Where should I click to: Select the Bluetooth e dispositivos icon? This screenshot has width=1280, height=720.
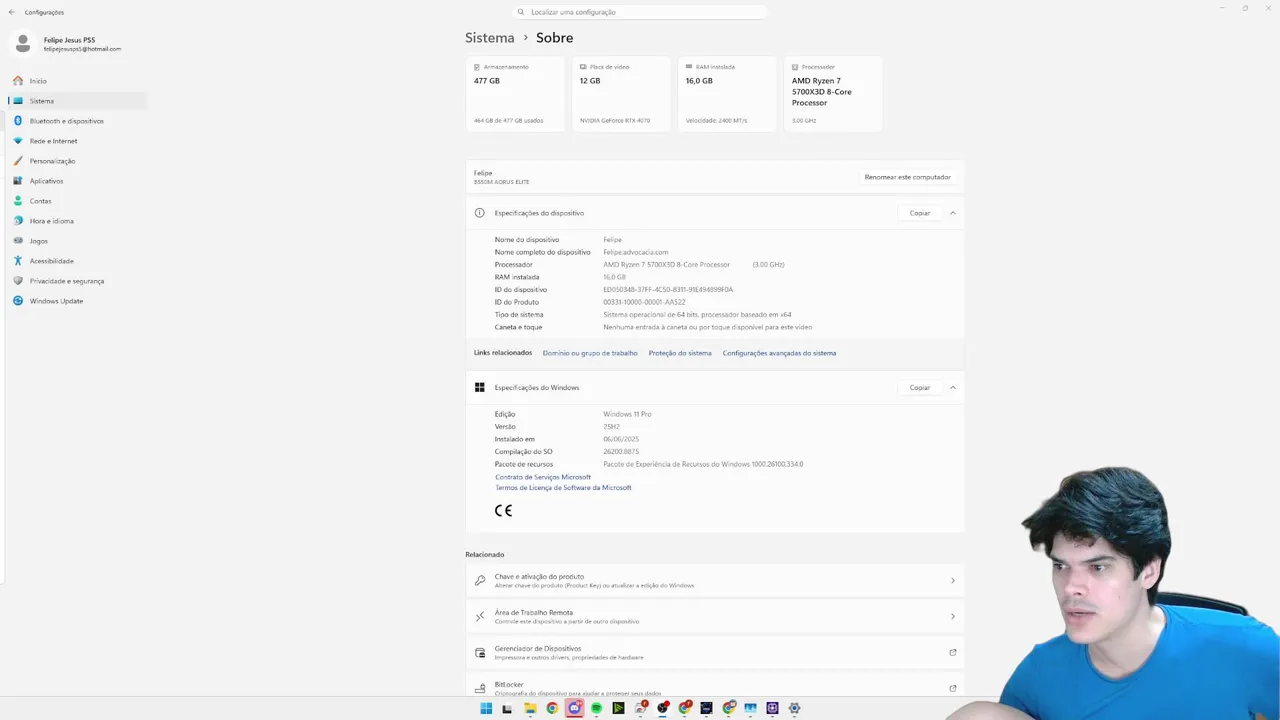pos(18,121)
